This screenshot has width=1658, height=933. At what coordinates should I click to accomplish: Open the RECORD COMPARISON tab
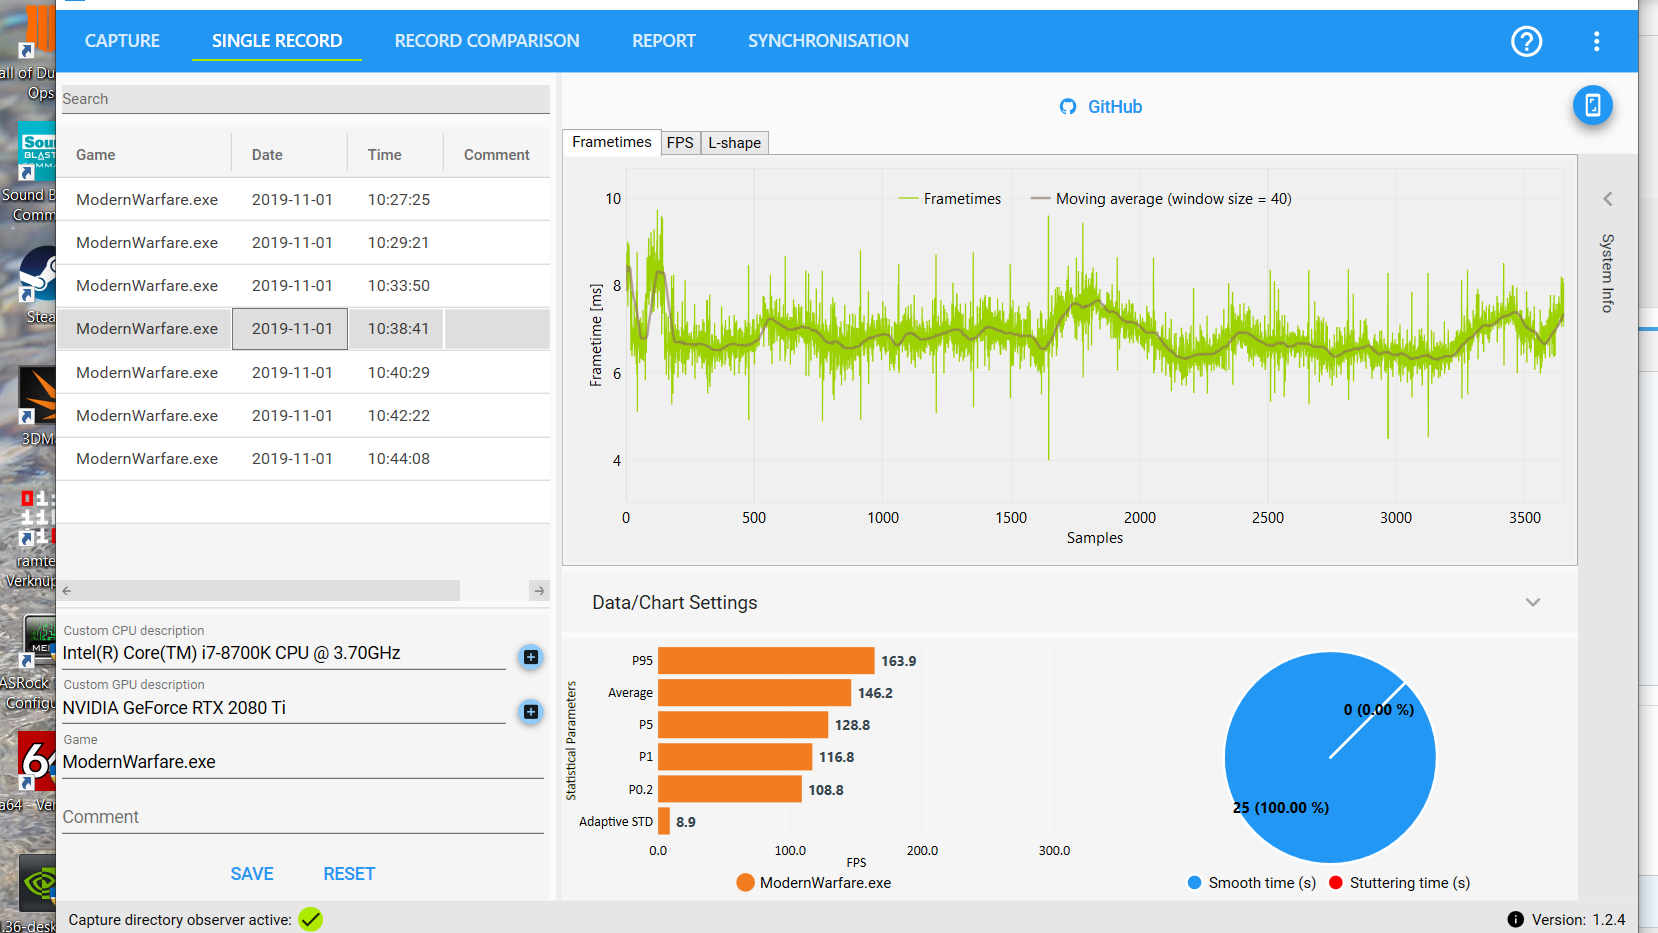click(x=487, y=41)
